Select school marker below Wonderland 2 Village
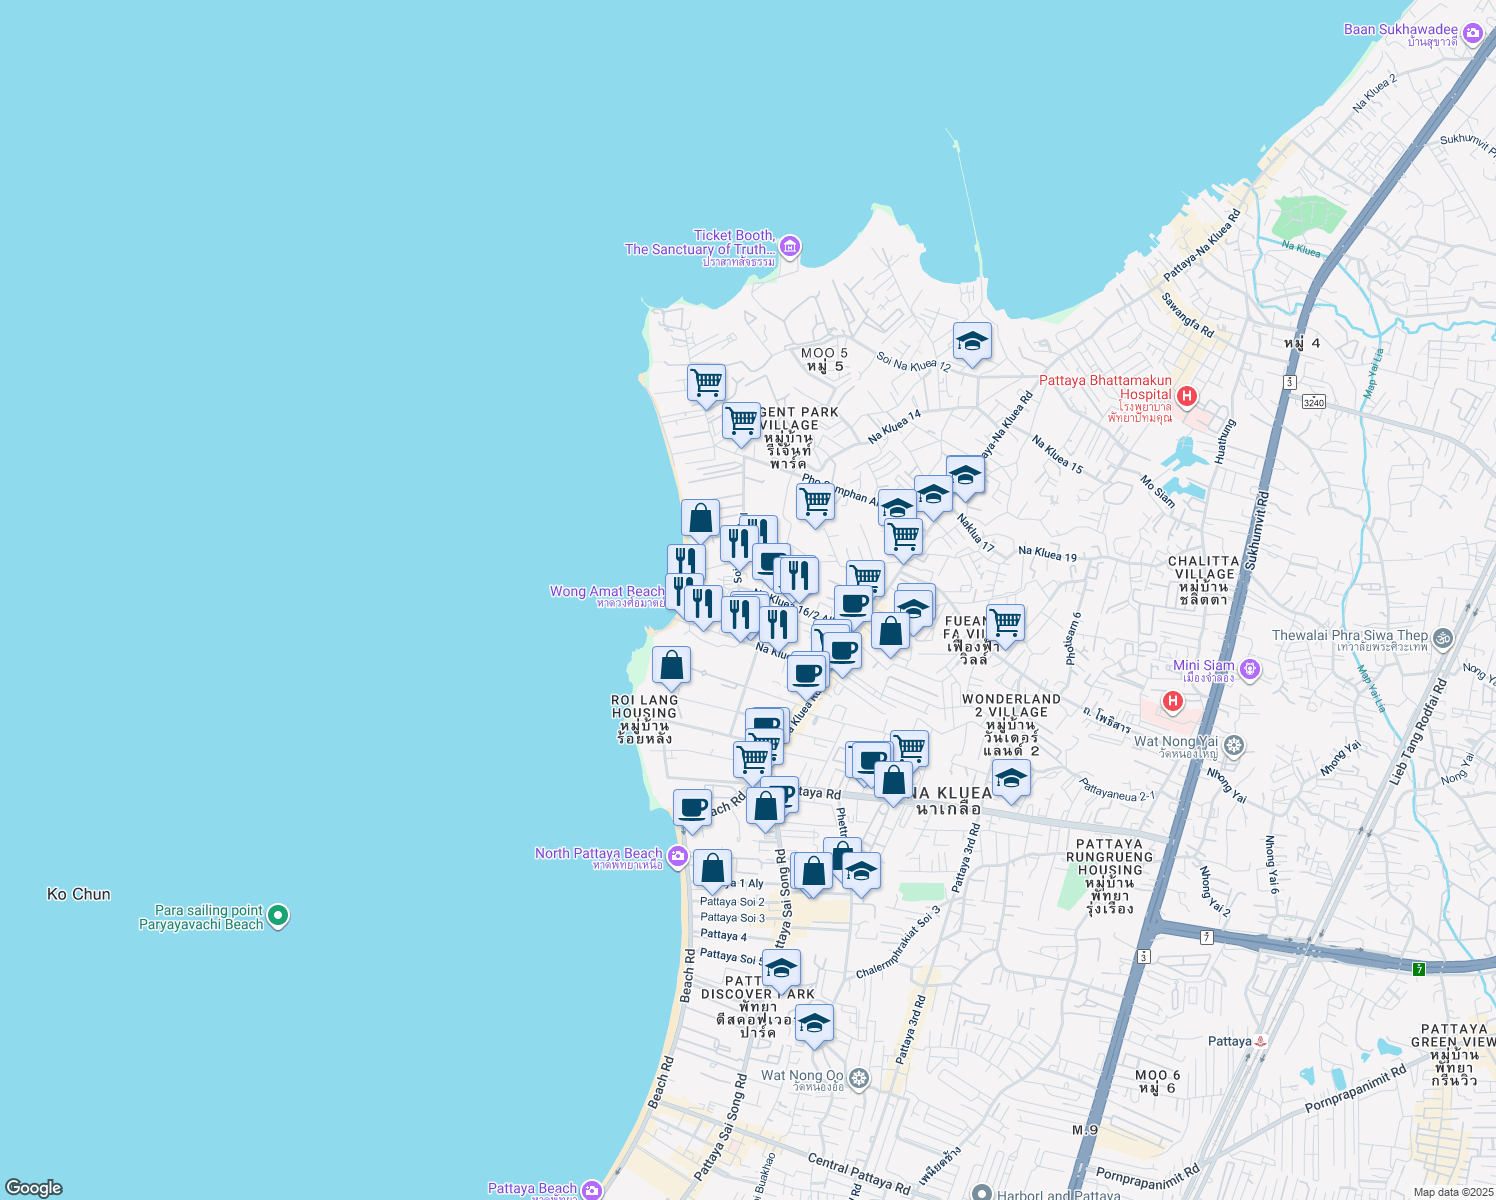1496x1200 pixels. 1011,778
